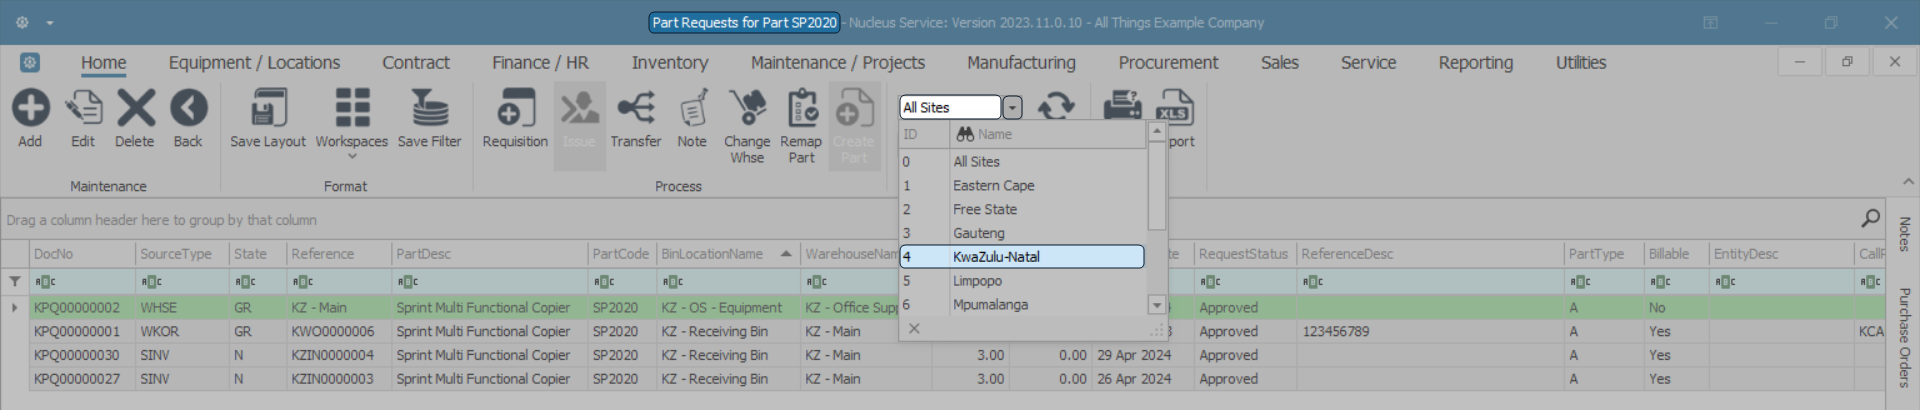Click the Note icon

coord(692,108)
